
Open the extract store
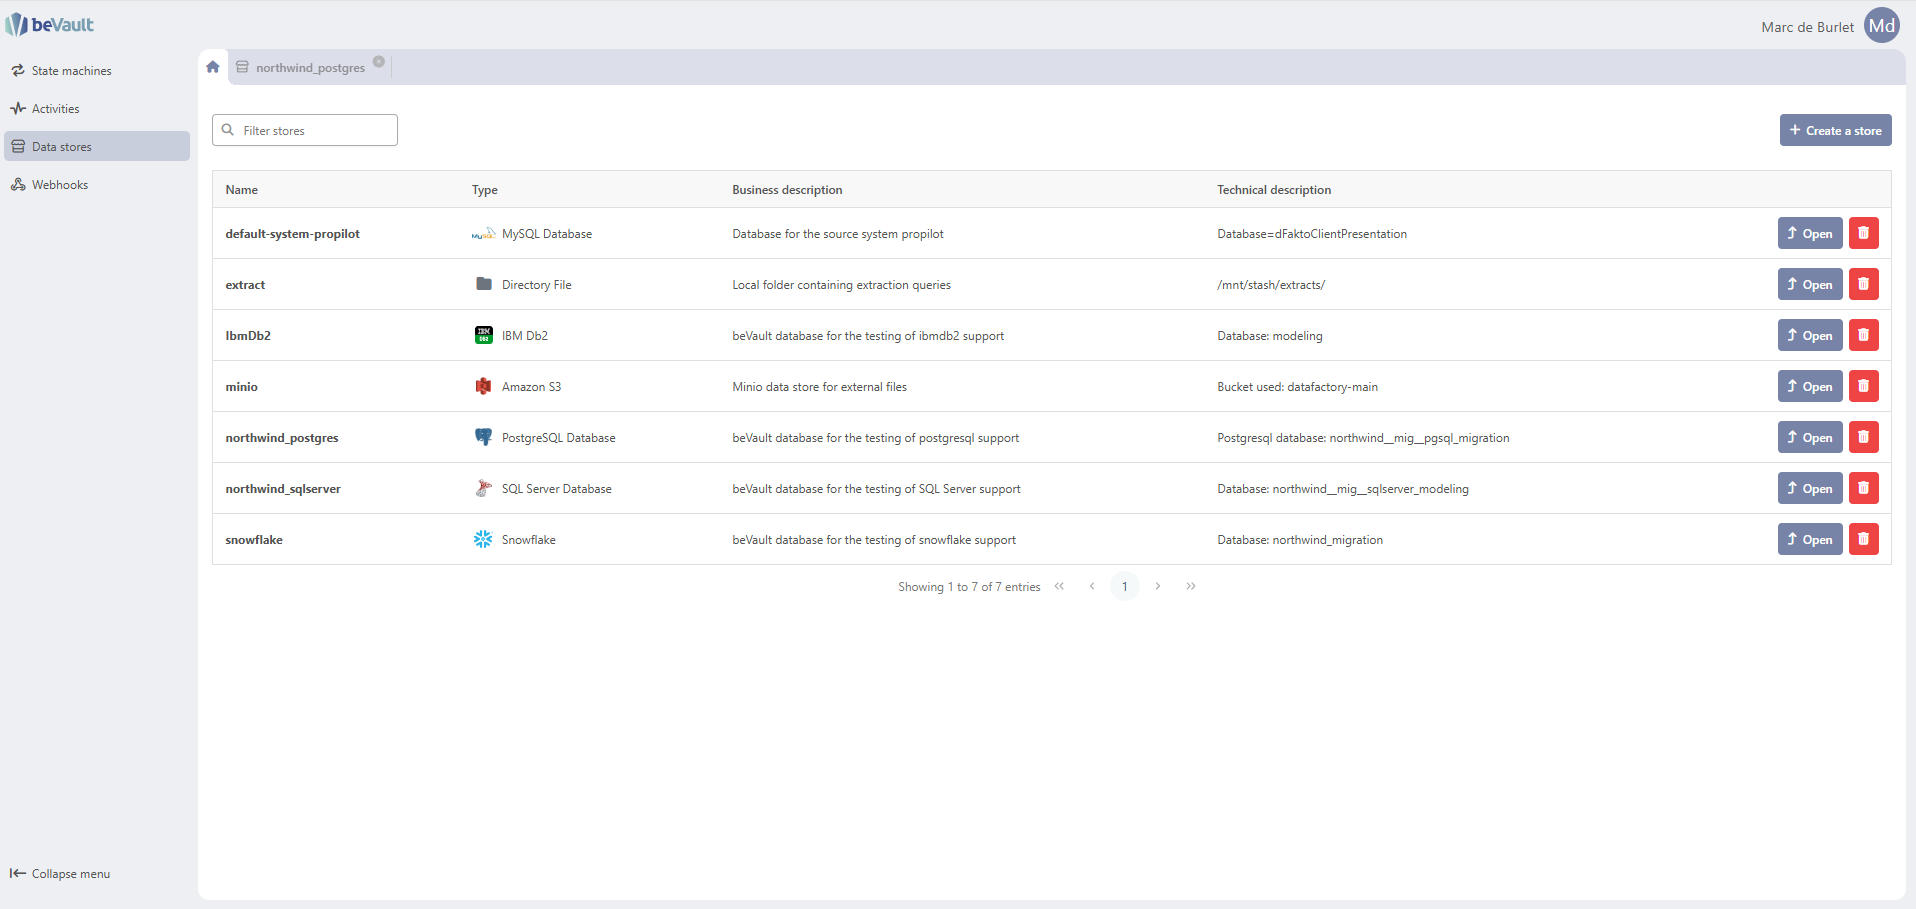pyautogui.click(x=1810, y=285)
